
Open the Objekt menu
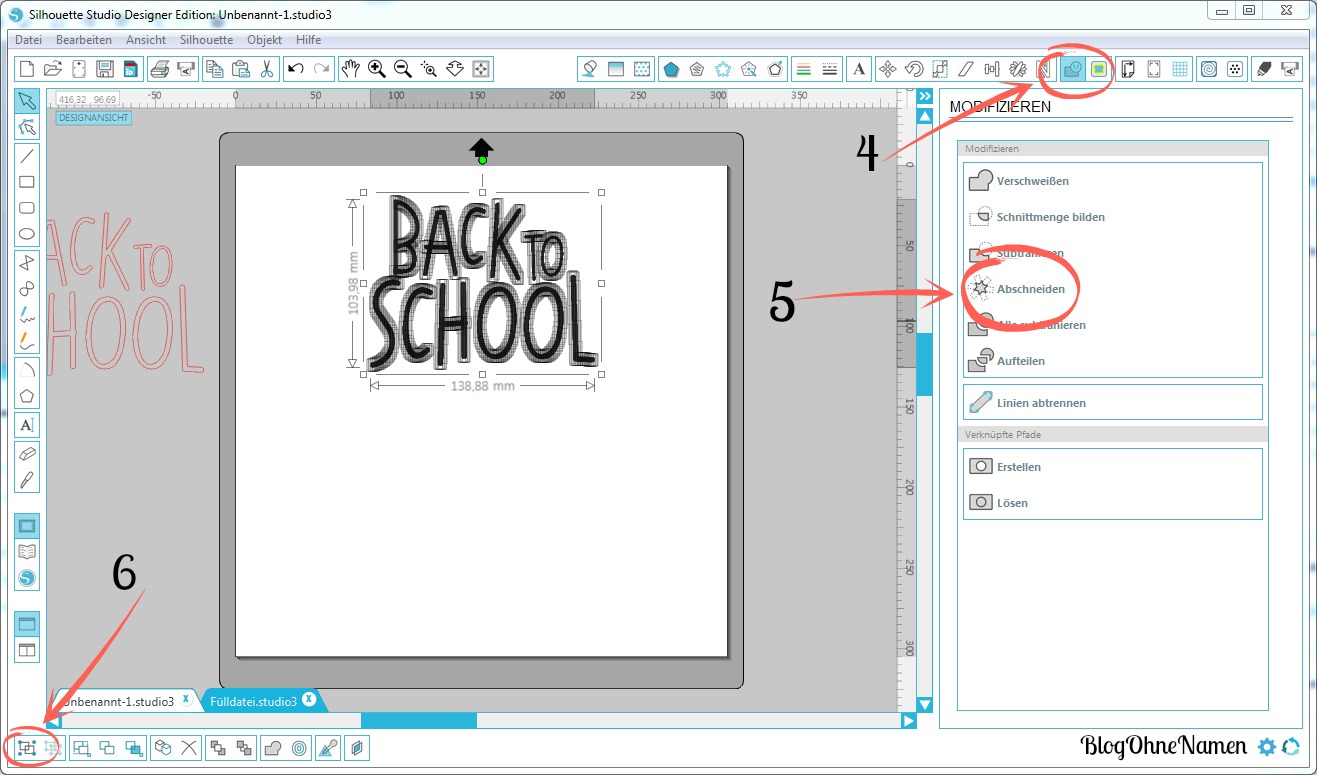click(x=264, y=40)
